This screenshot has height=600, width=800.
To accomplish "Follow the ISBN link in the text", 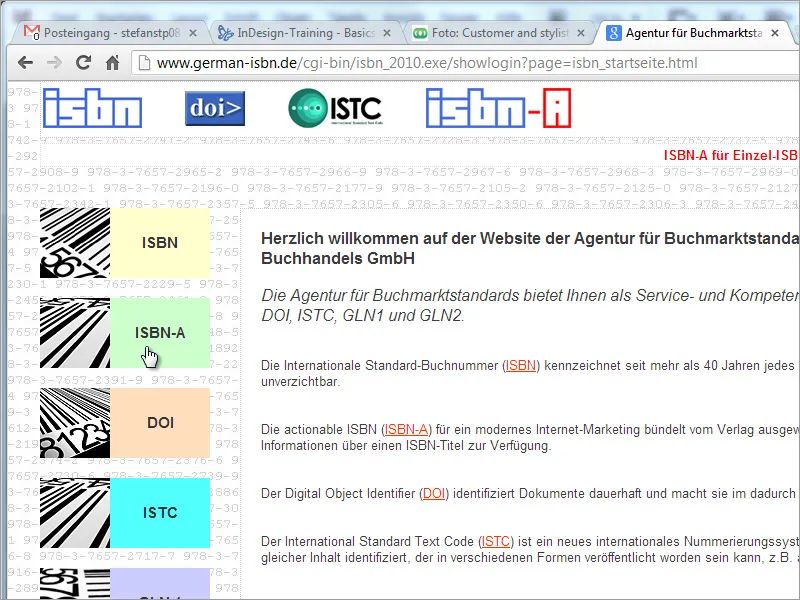I will [x=520, y=365].
